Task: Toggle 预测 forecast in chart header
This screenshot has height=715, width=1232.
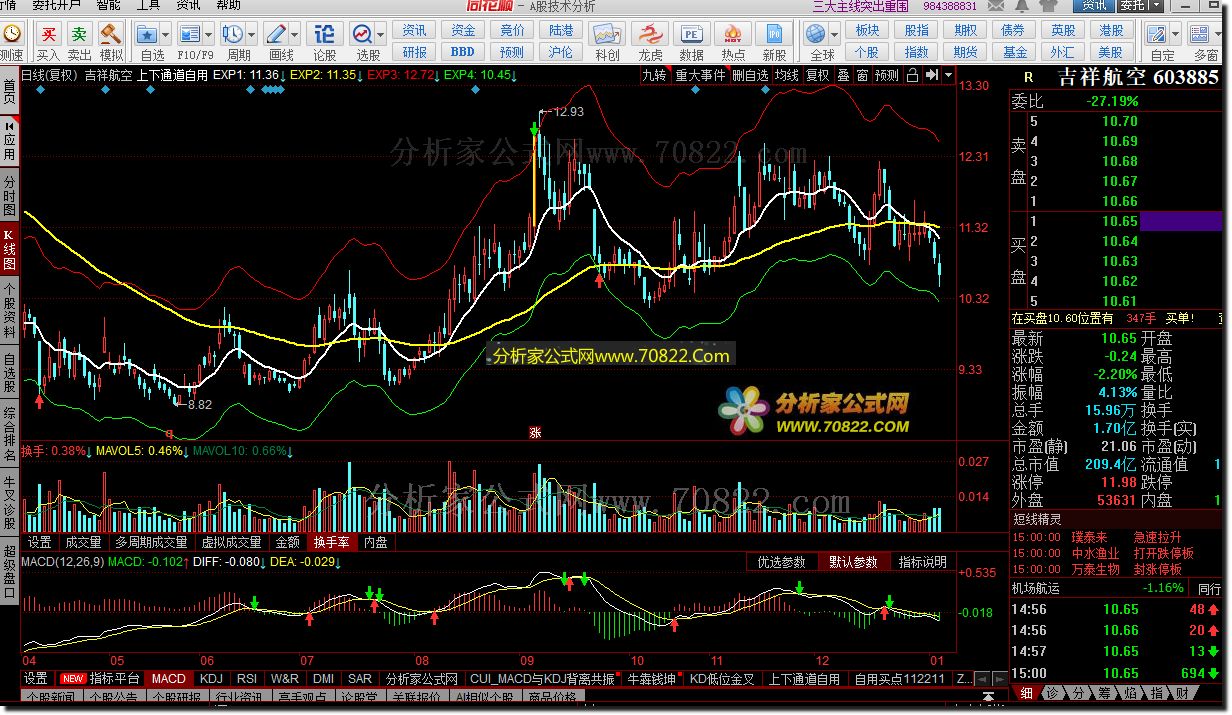Action: tap(887, 75)
